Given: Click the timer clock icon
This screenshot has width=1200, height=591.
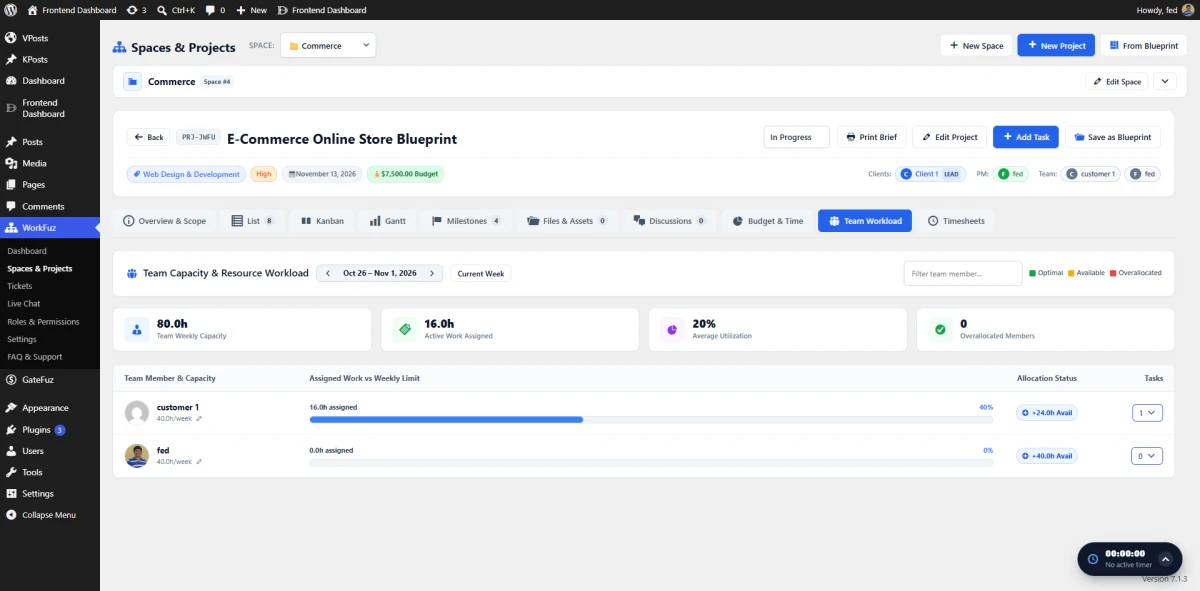Looking at the screenshot, I should coord(1093,558).
